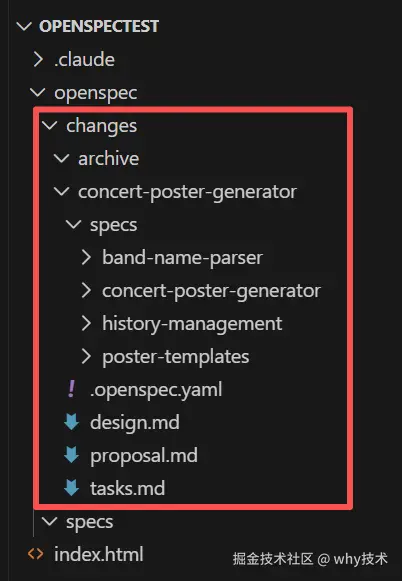Screen dimensions: 402x581
Task: Open index.html in the editor
Action: click(x=99, y=554)
